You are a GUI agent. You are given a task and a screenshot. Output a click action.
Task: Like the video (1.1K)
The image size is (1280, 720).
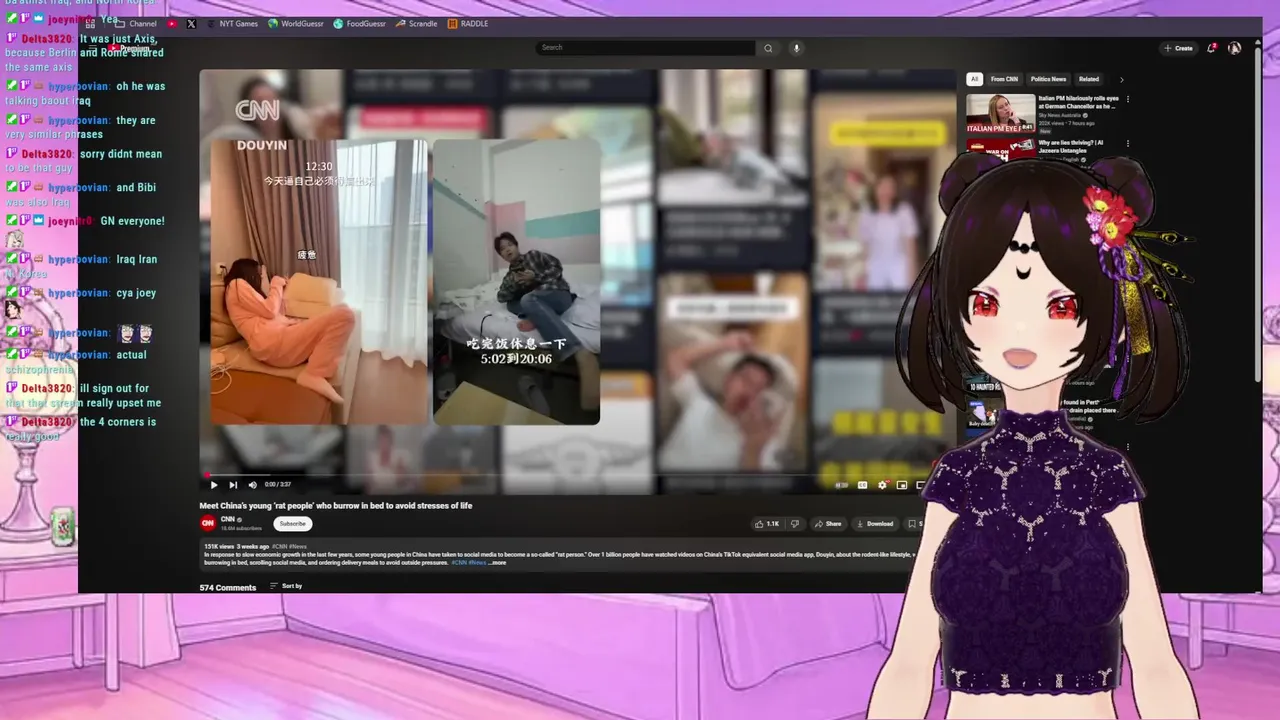[768, 523]
